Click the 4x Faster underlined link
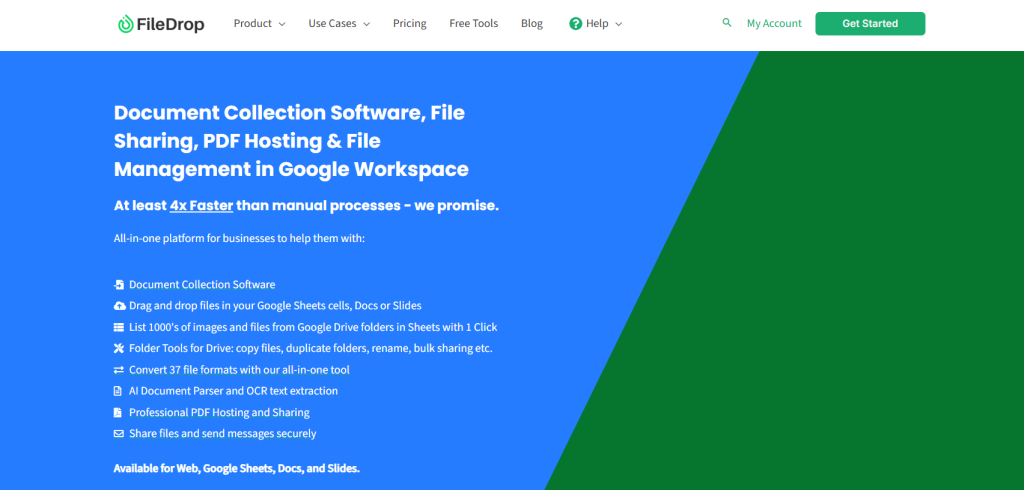This screenshot has height=490, width=1024. (x=201, y=205)
